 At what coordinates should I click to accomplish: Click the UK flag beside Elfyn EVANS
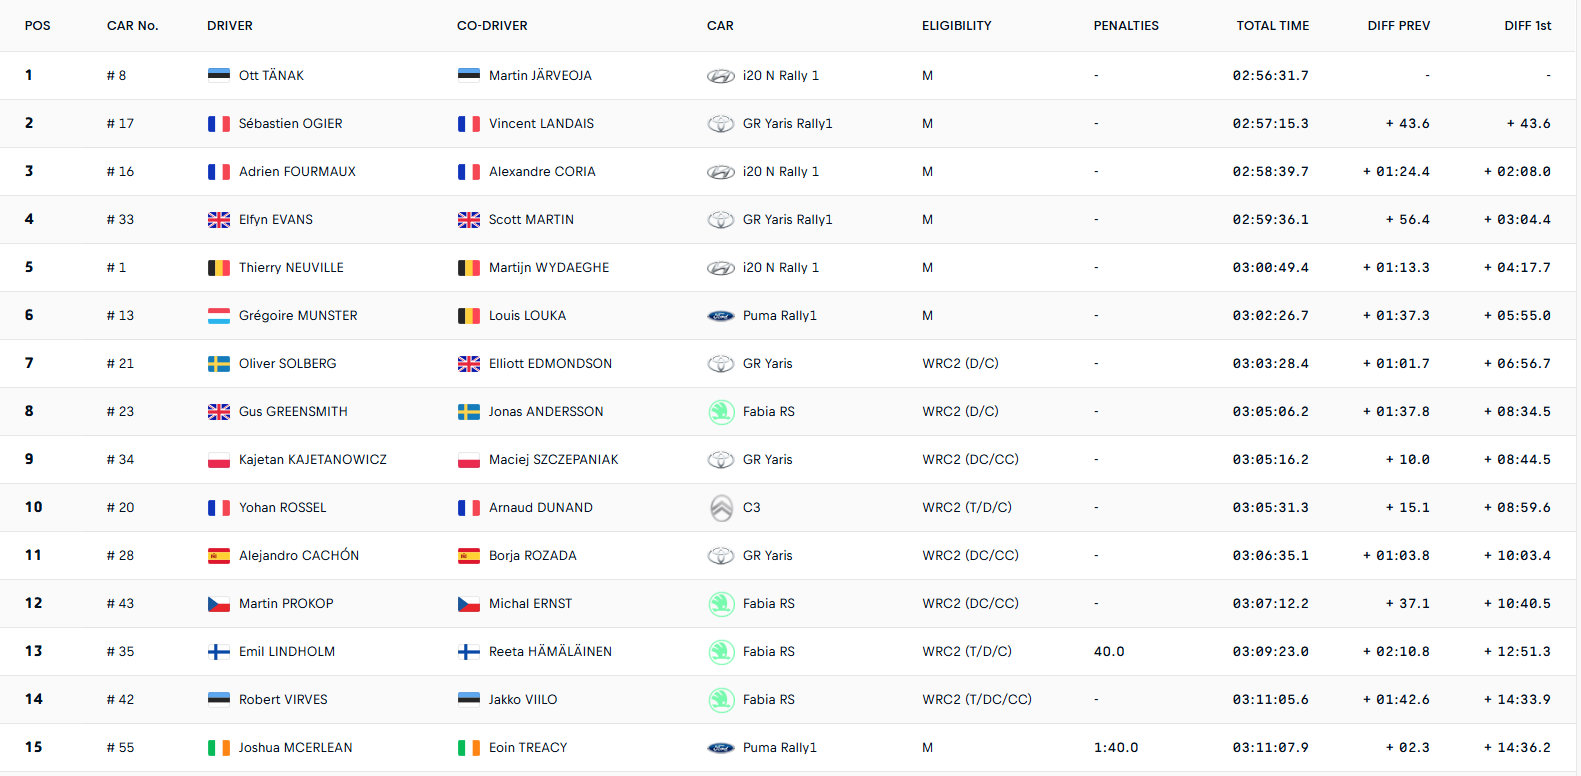pyautogui.click(x=219, y=220)
